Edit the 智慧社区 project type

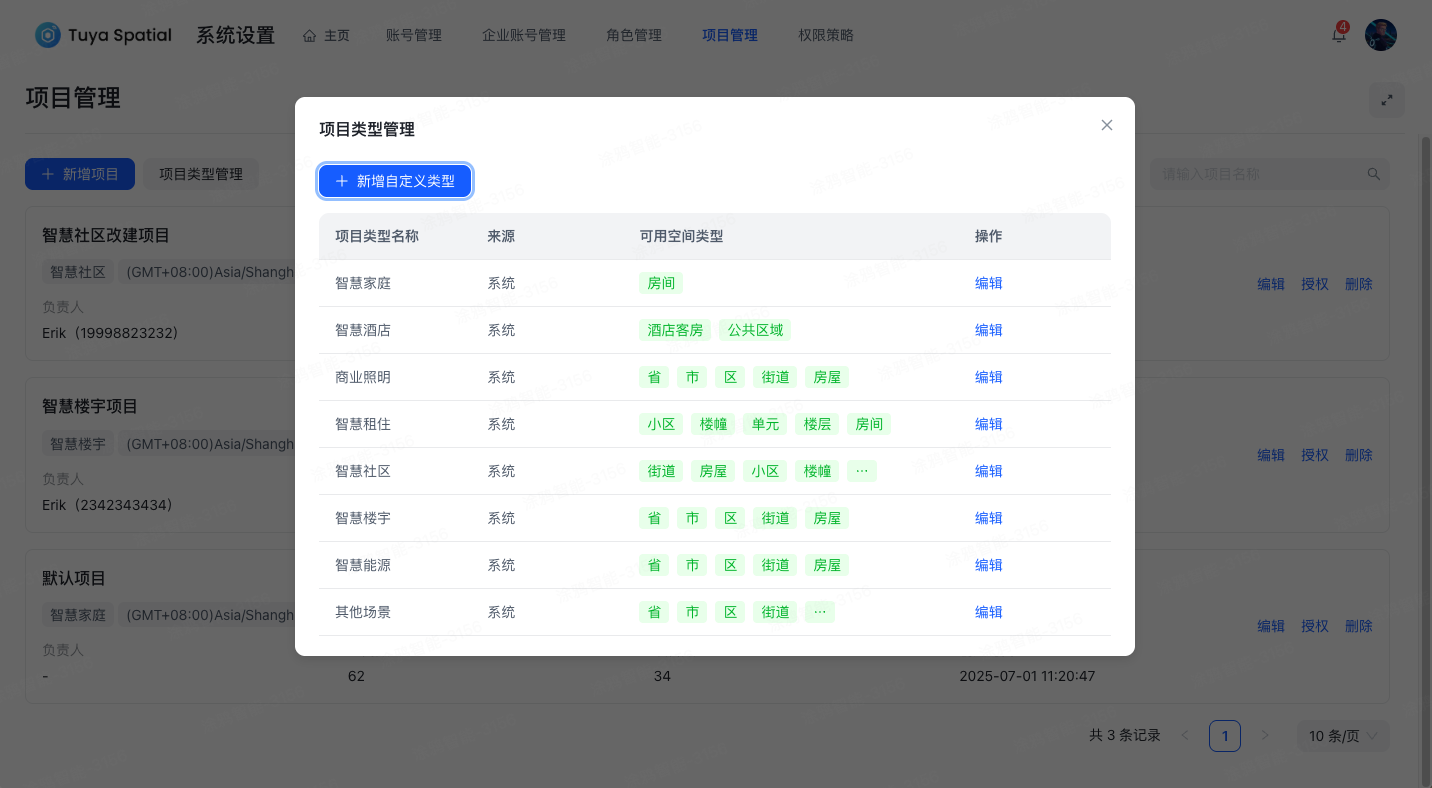(989, 471)
